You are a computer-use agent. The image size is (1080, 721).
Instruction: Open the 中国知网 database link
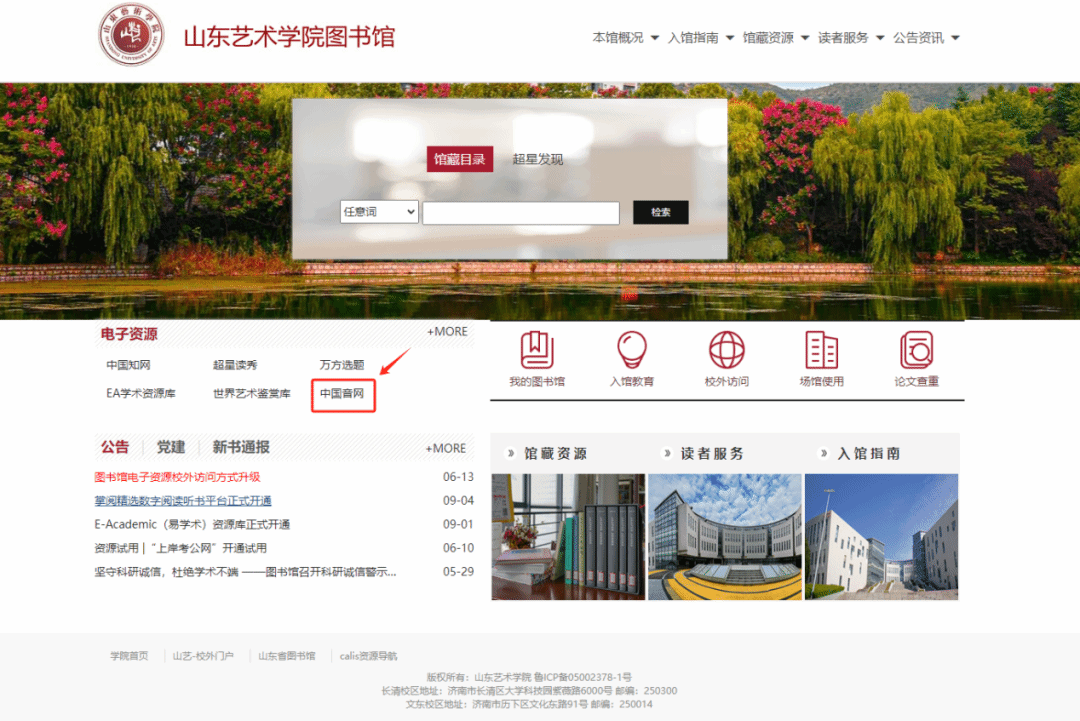tap(129, 365)
